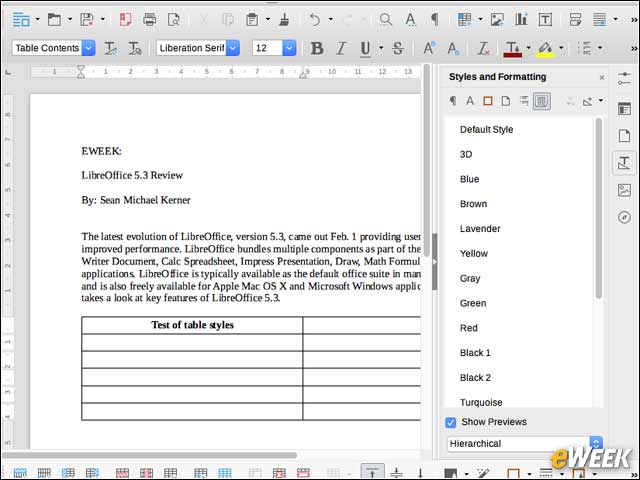Open Find & Replace magnifier icon
640x480 pixels.
tap(385, 19)
